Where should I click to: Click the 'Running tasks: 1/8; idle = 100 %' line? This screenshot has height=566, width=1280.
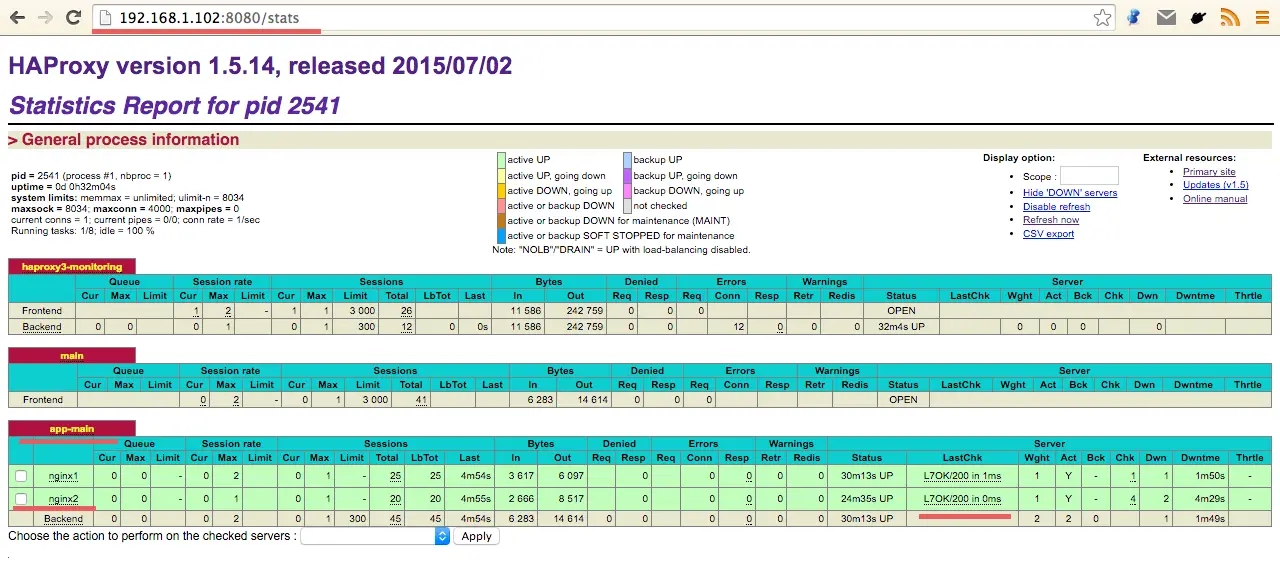pos(83,231)
